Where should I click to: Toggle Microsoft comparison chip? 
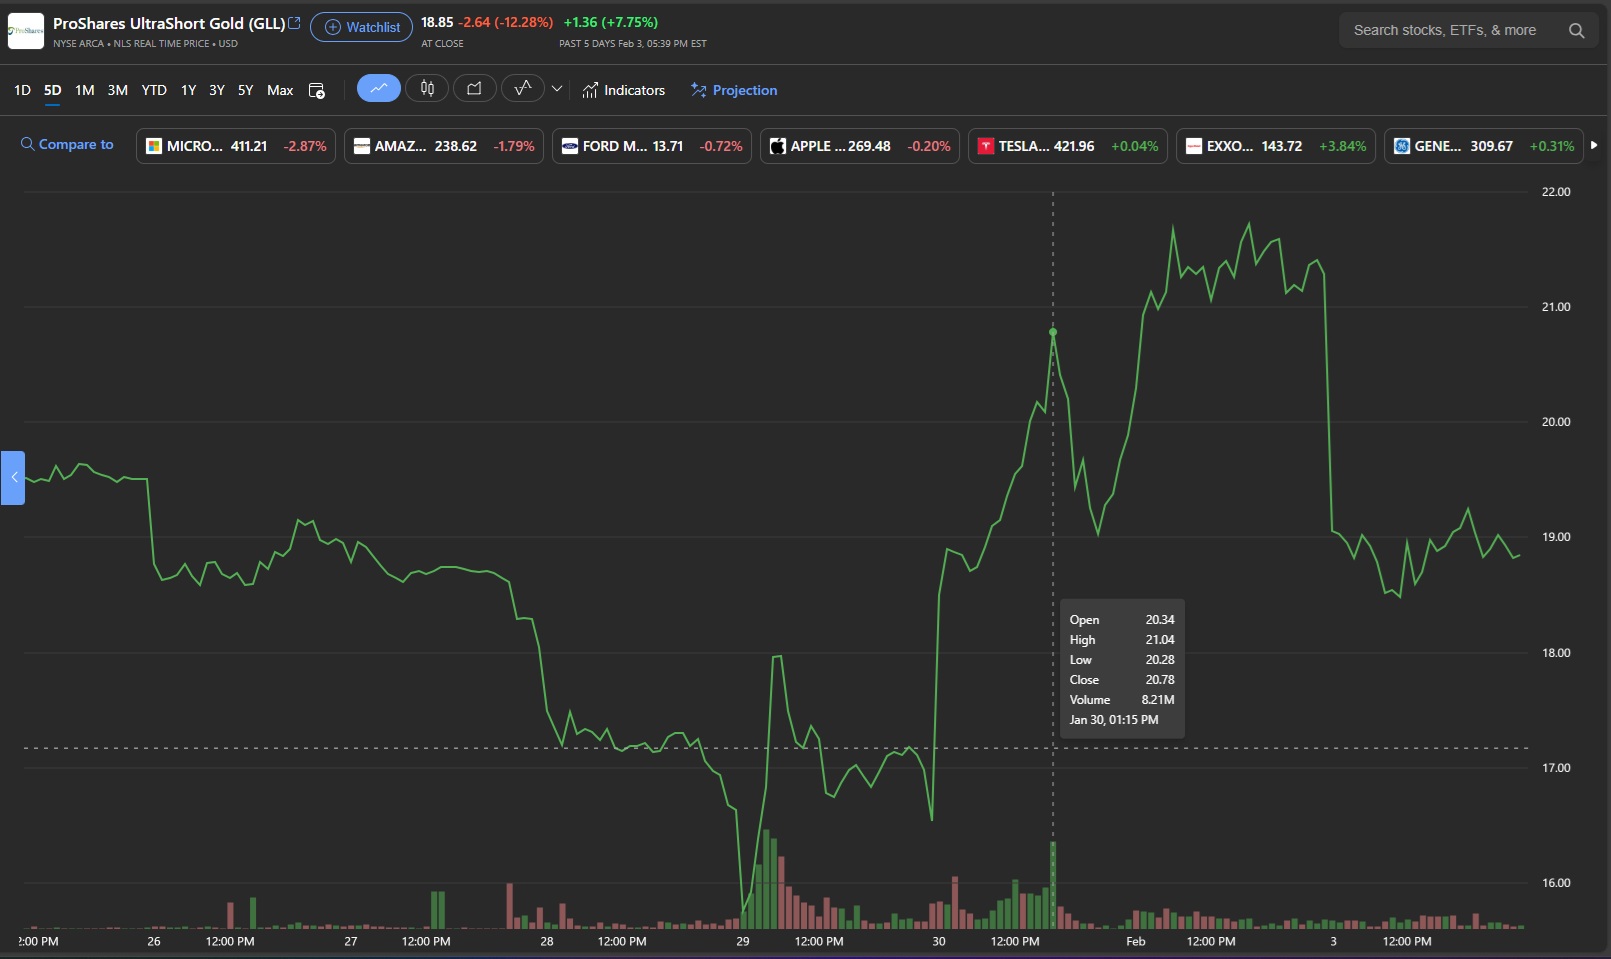click(x=236, y=146)
